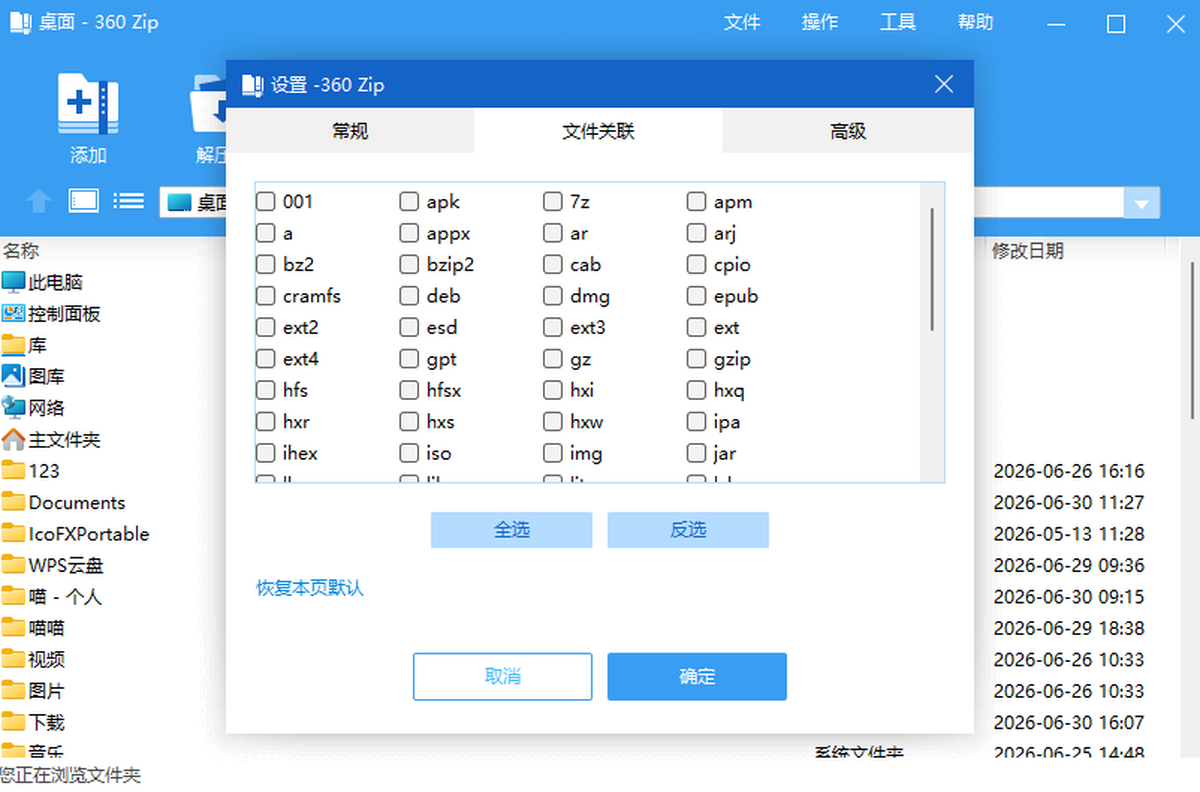1200x792 pixels.
Task: Open the 常规 tab
Action: pyautogui.click(x=350, y=131)
